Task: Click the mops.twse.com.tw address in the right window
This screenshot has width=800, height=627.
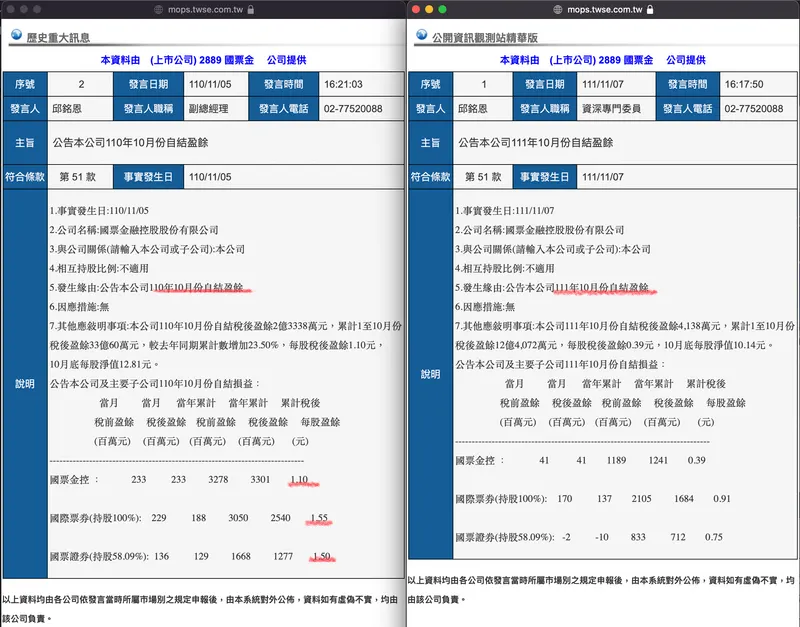Action: [x=605, y=10]
